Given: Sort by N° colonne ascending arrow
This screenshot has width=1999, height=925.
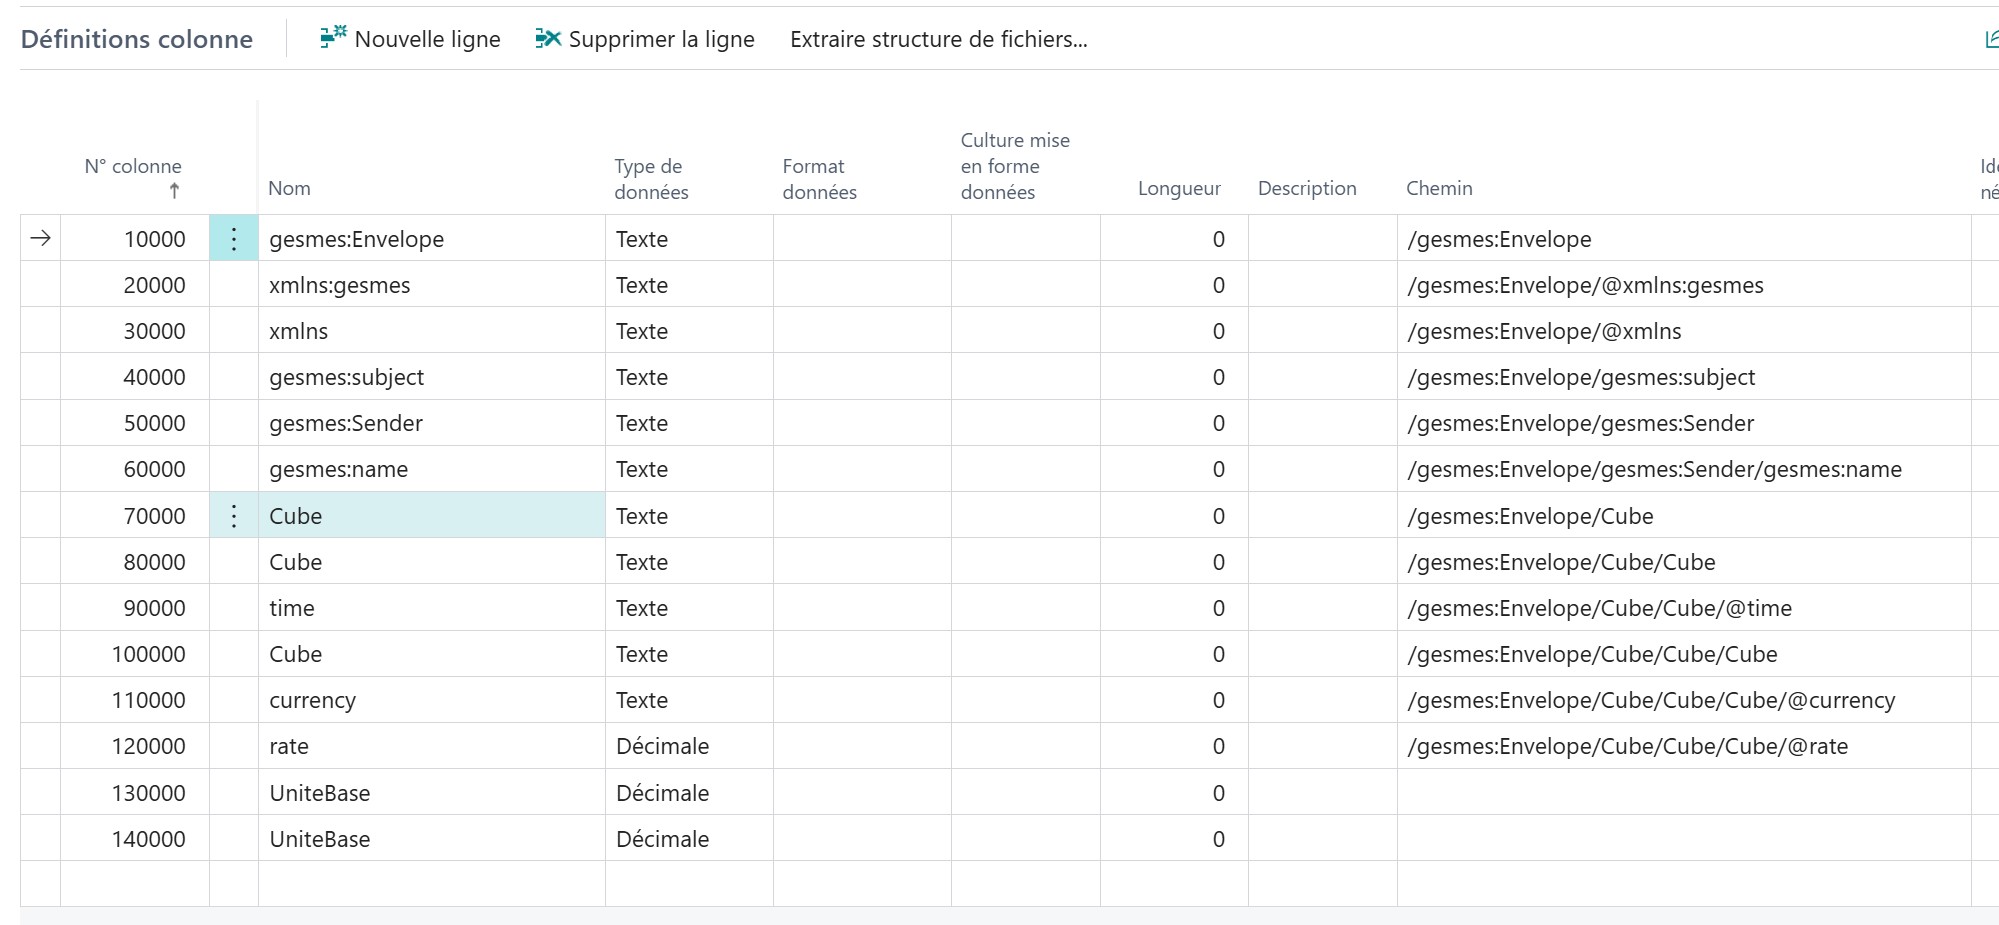Looking at the screenshot, I should tap(174, 190).
